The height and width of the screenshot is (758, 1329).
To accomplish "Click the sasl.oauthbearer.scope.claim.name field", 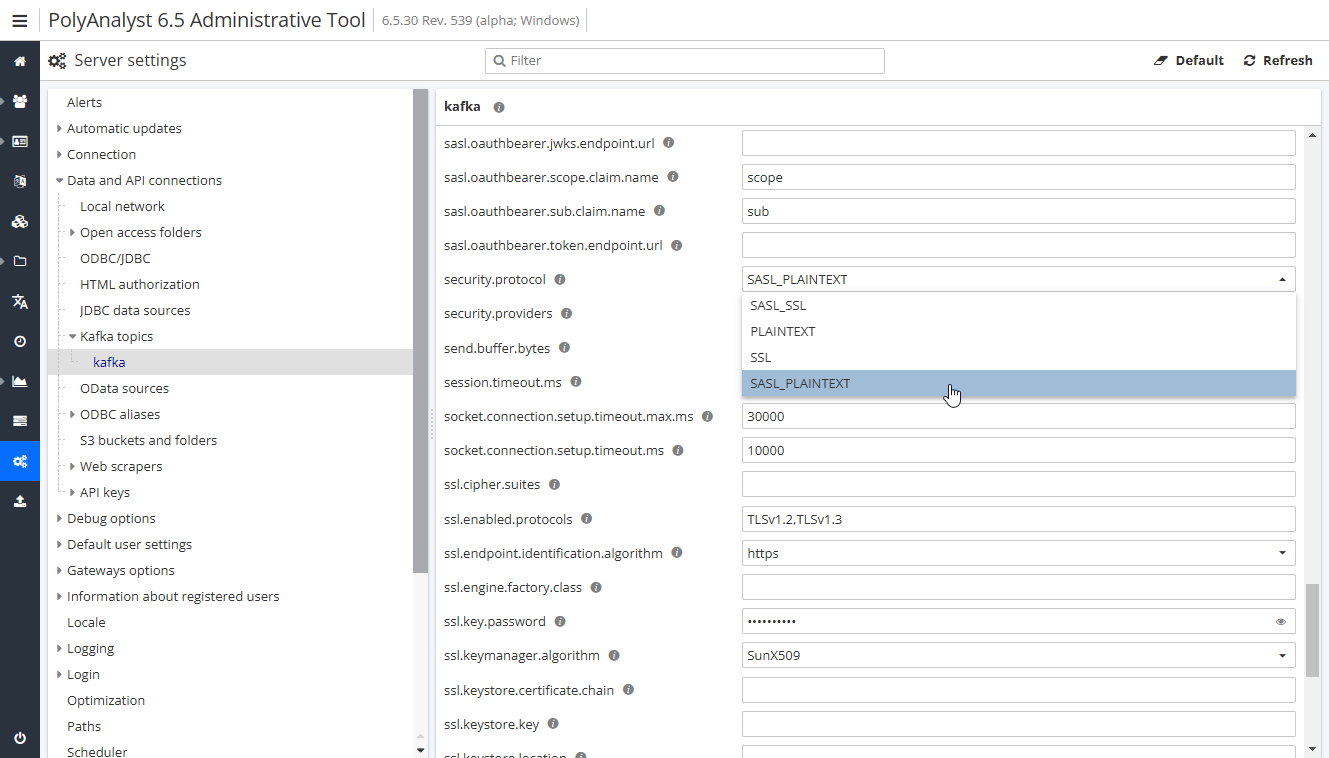I will pos(1018,177).
